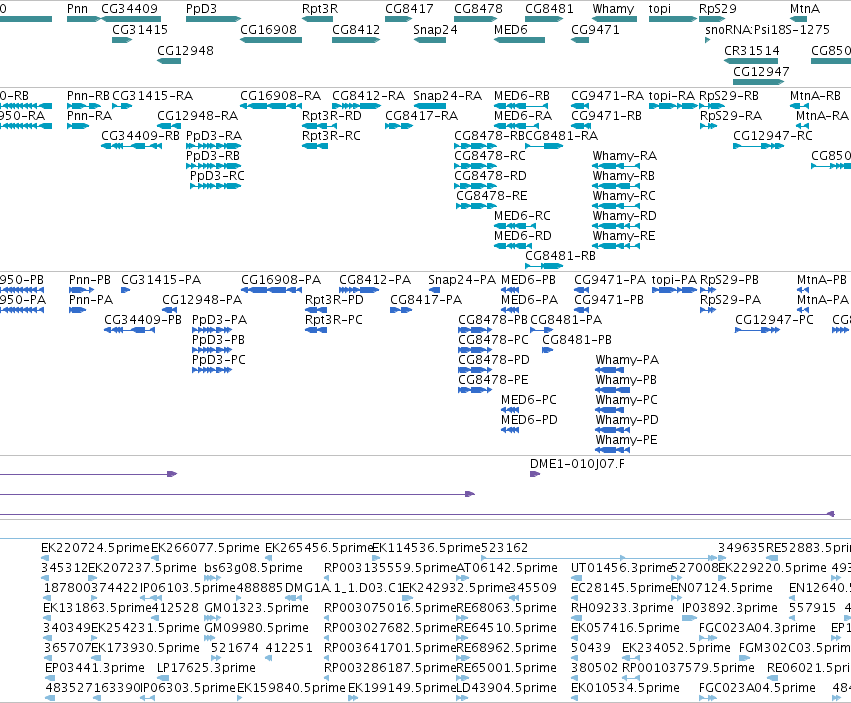Click the Rpt3R-PC protein label
This screenshot has height=703, width=851.
334,320
